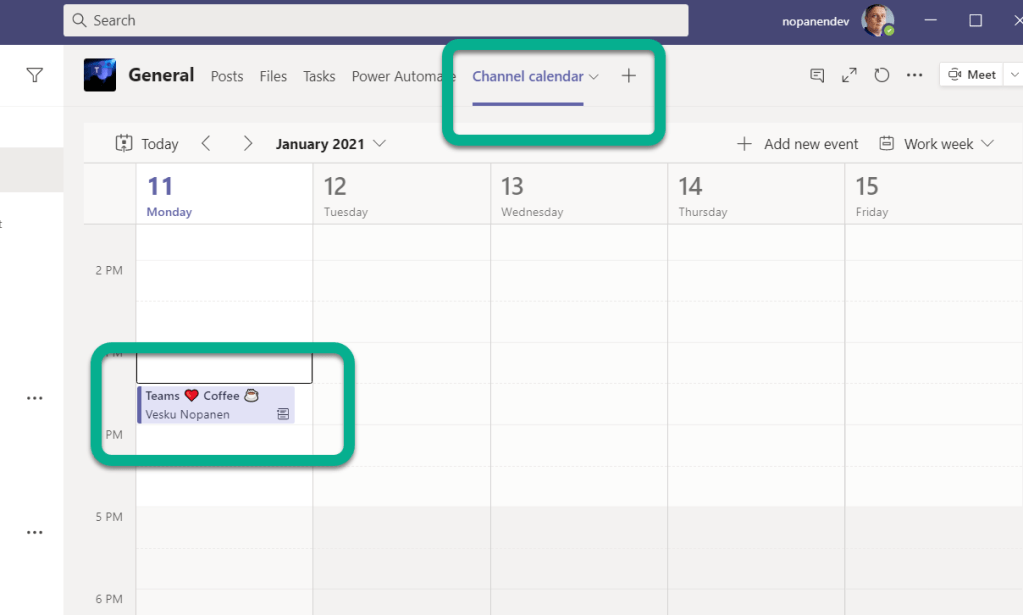Click the filter funnel icon
The image size is (1023, 615).
pos(35,75)
